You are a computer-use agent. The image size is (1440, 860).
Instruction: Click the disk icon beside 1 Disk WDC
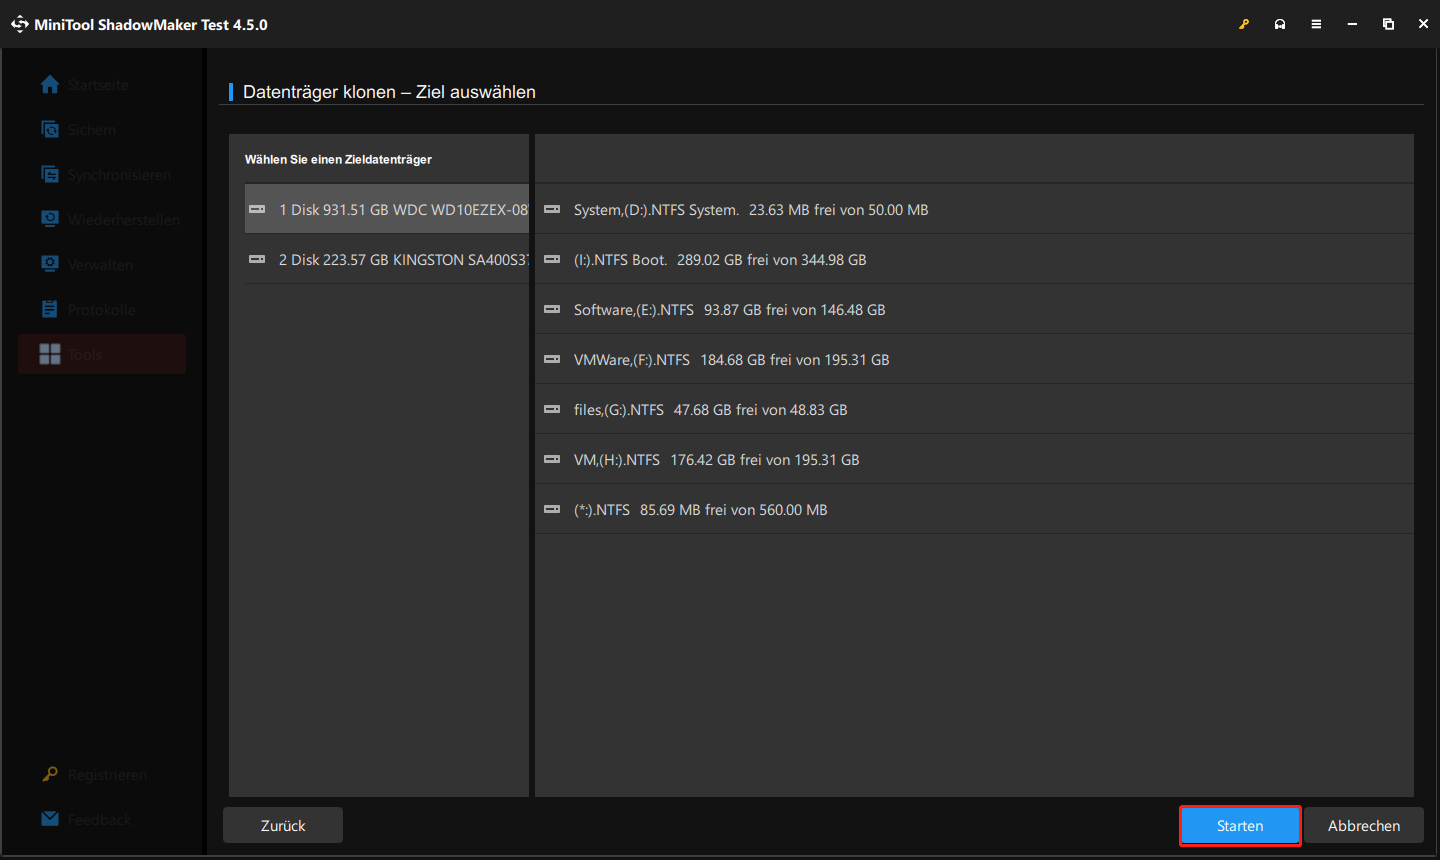point(257,209)
